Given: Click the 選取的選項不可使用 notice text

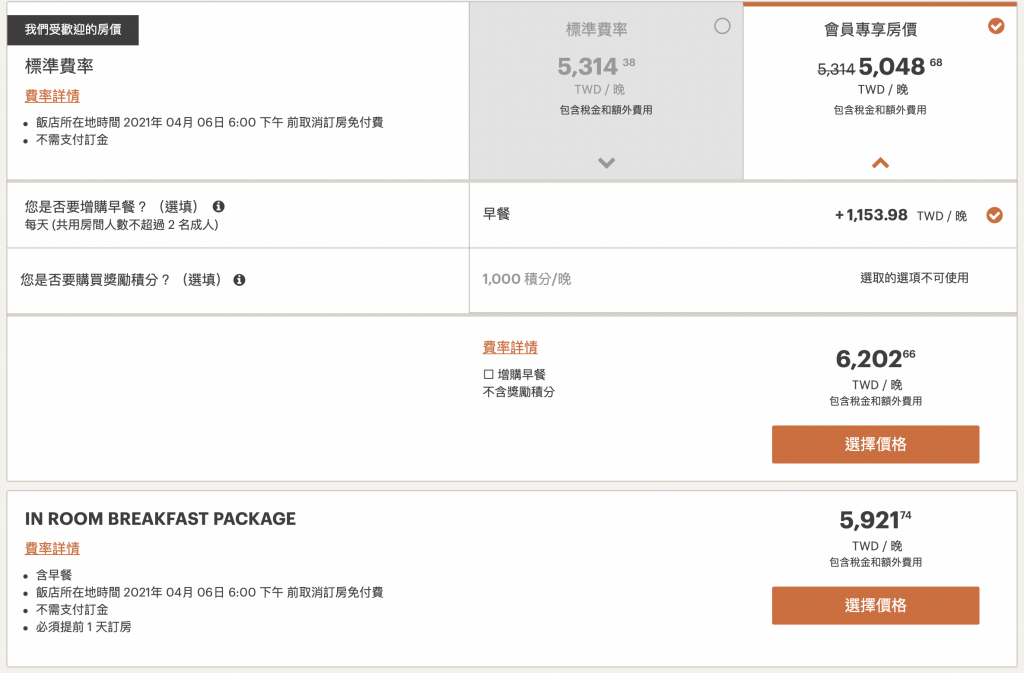Looking at the screenshot, I should tap(914, 278).
